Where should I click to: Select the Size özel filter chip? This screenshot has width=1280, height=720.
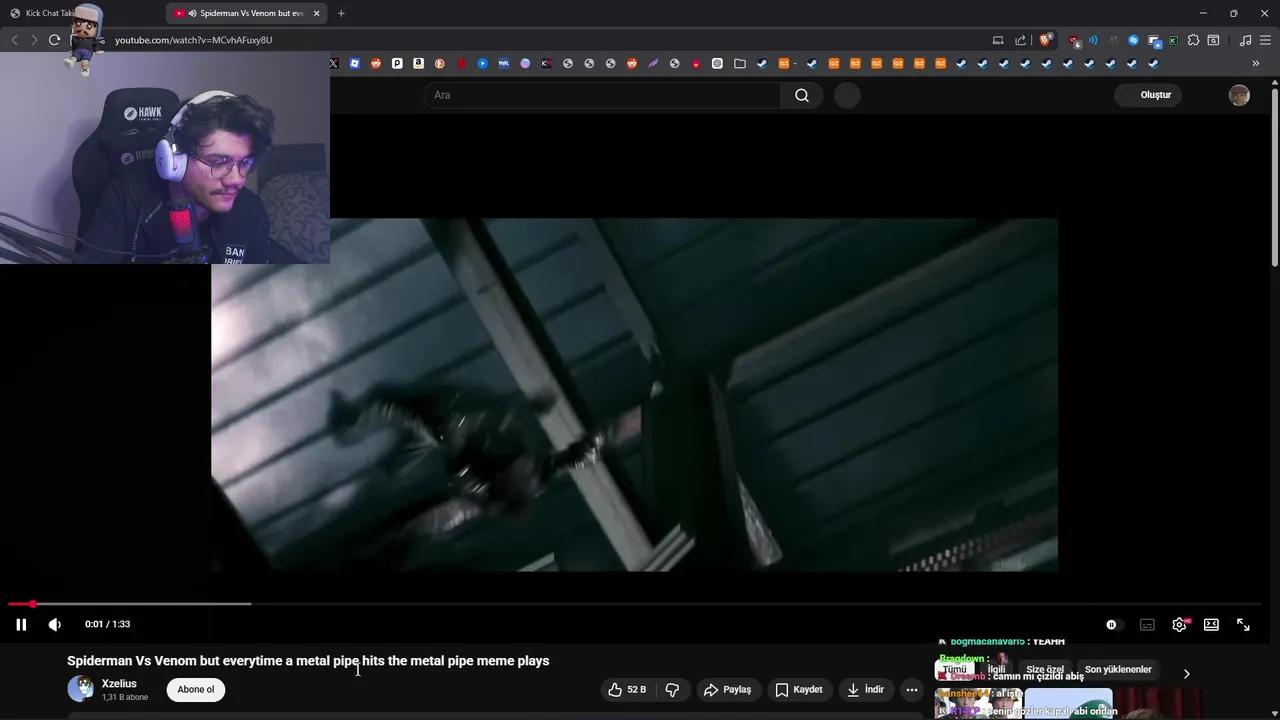[1045, 669]
